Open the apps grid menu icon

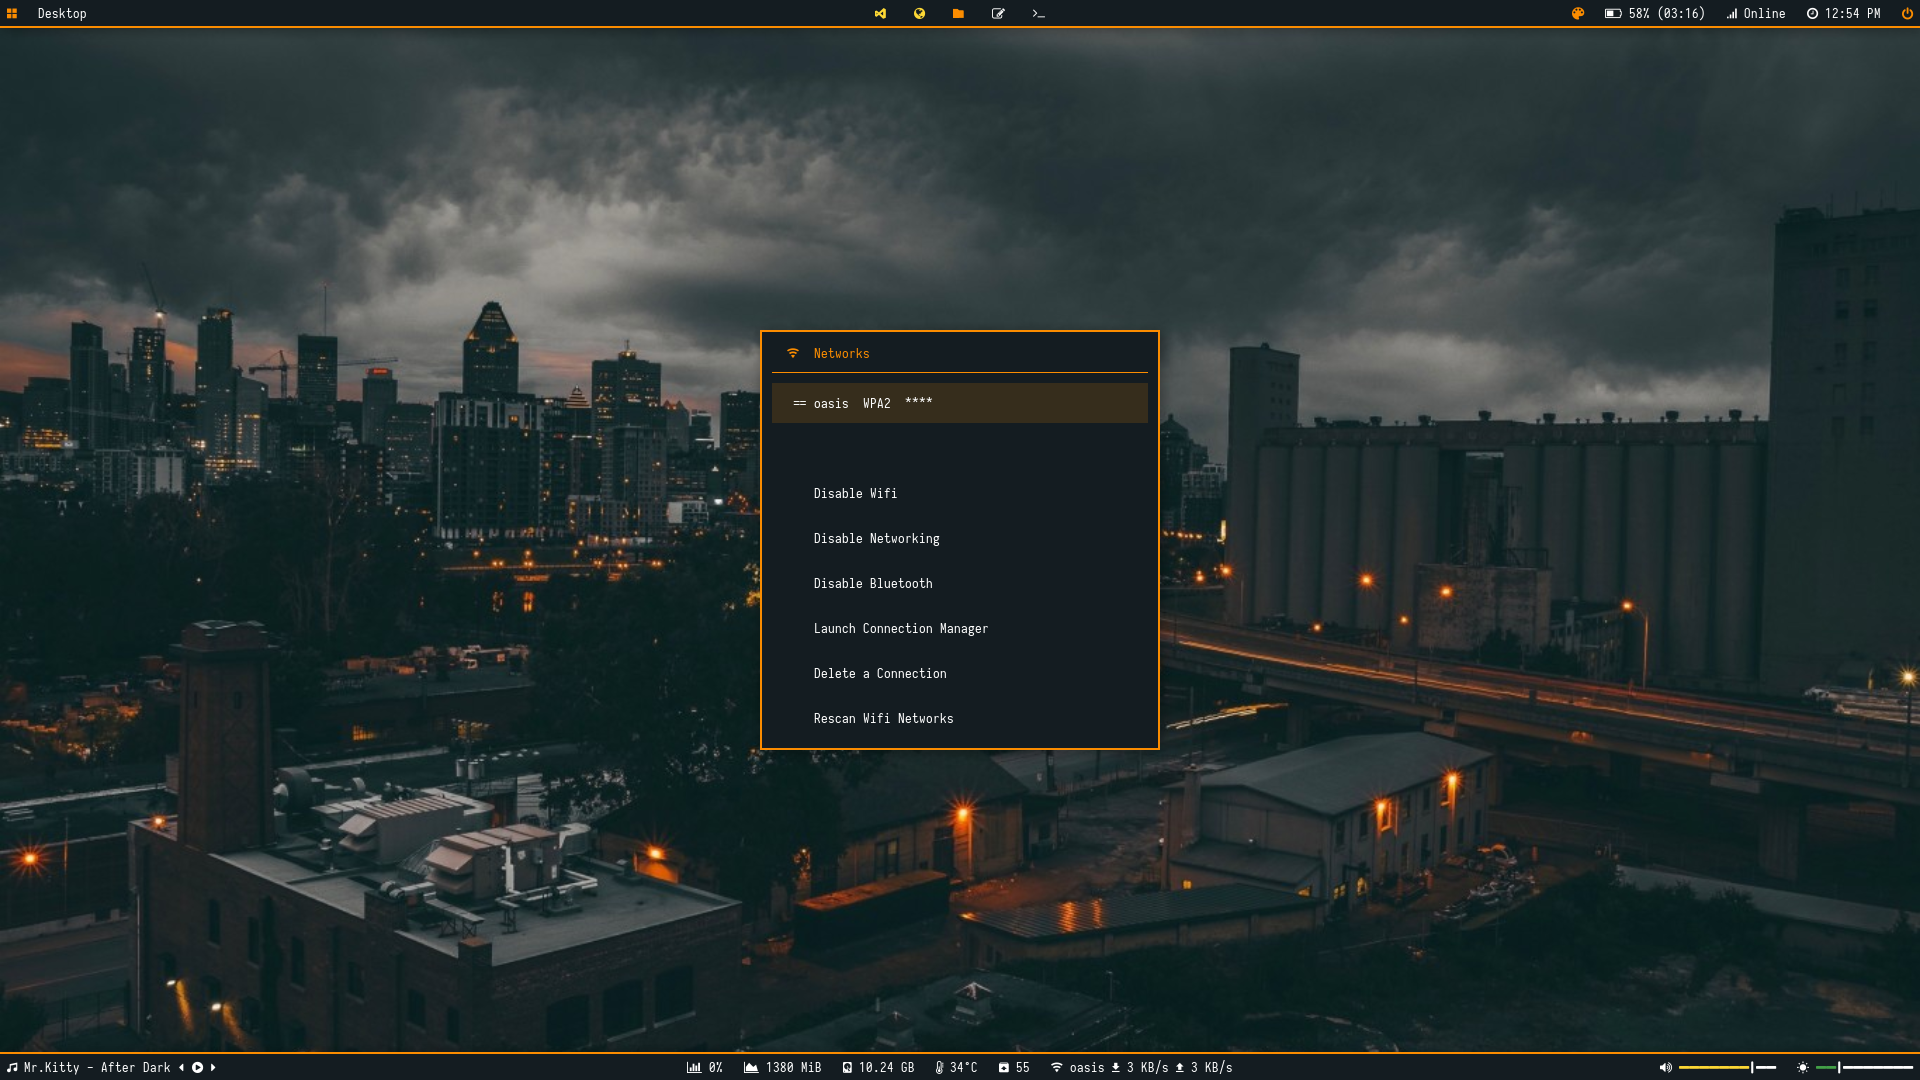click(12, 14)
